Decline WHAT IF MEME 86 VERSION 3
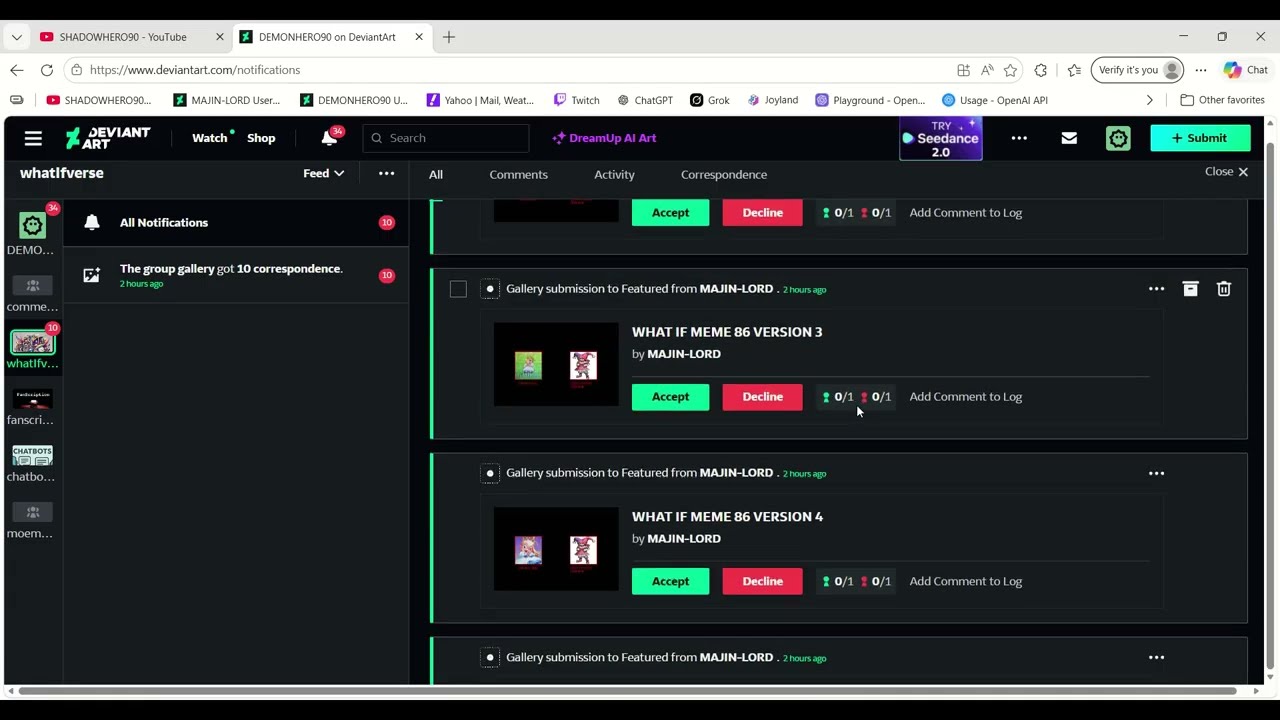The image size is (1280, 720). [762, 397]
